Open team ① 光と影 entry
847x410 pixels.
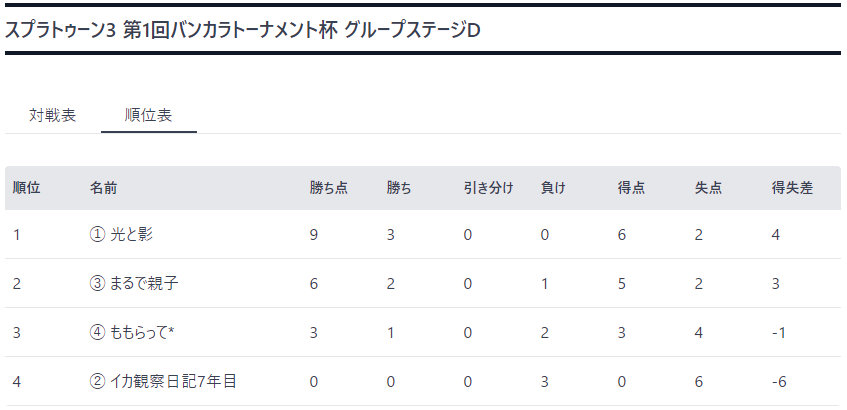click(x=121, y=234)
